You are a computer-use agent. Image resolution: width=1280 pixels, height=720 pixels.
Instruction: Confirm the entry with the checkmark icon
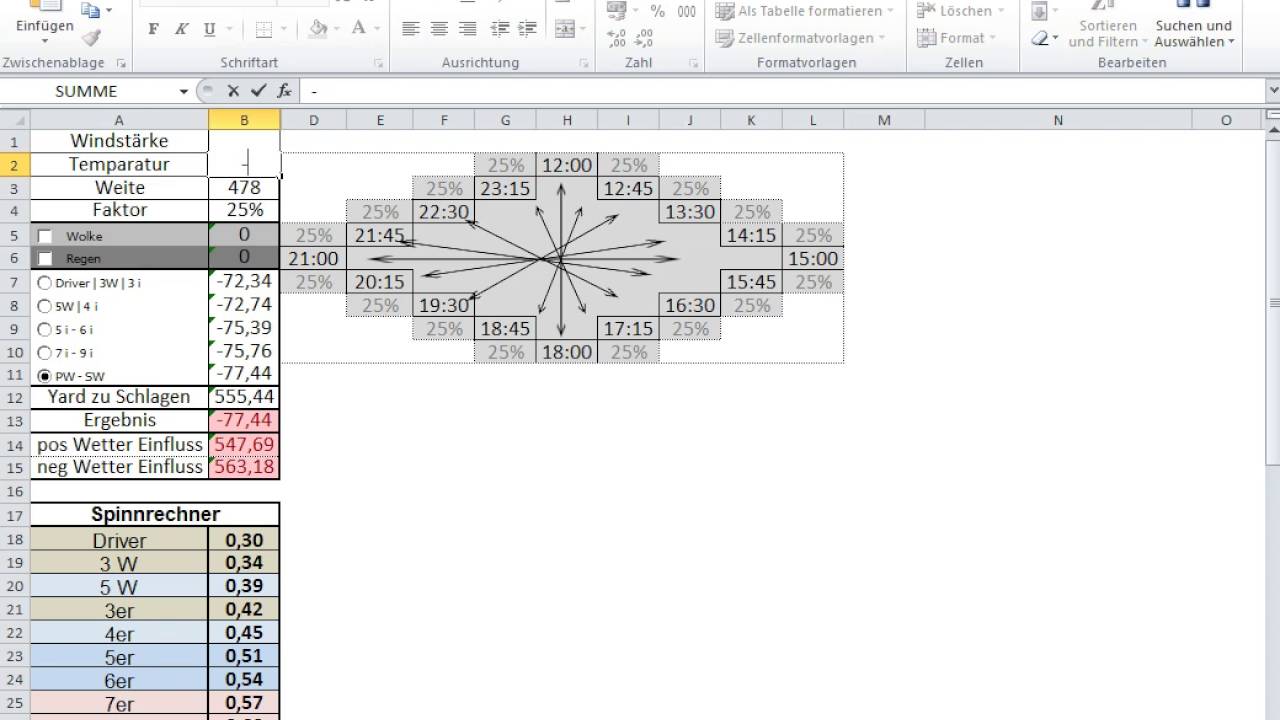259,91
